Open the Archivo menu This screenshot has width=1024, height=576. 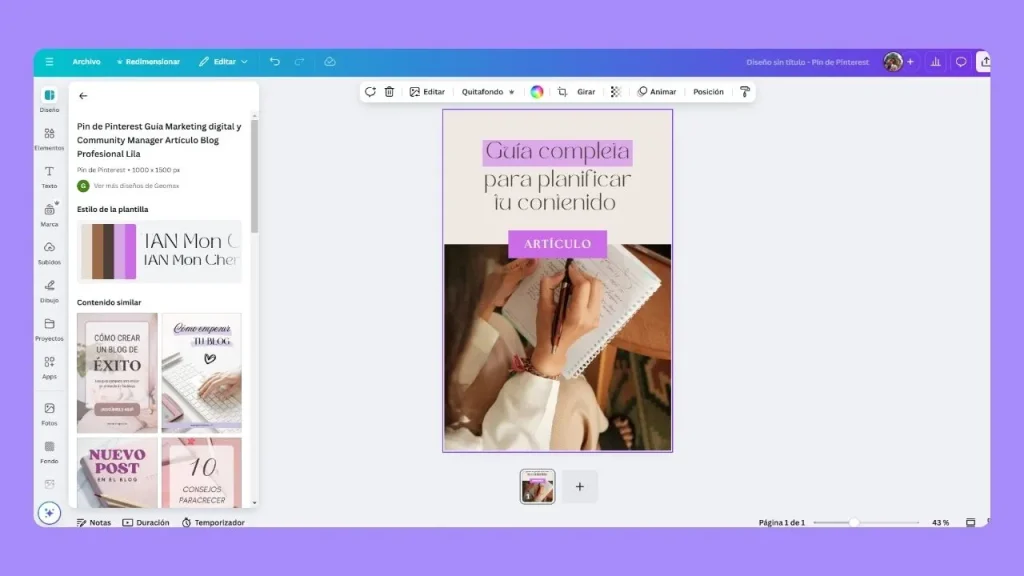(x=86, y=61)
